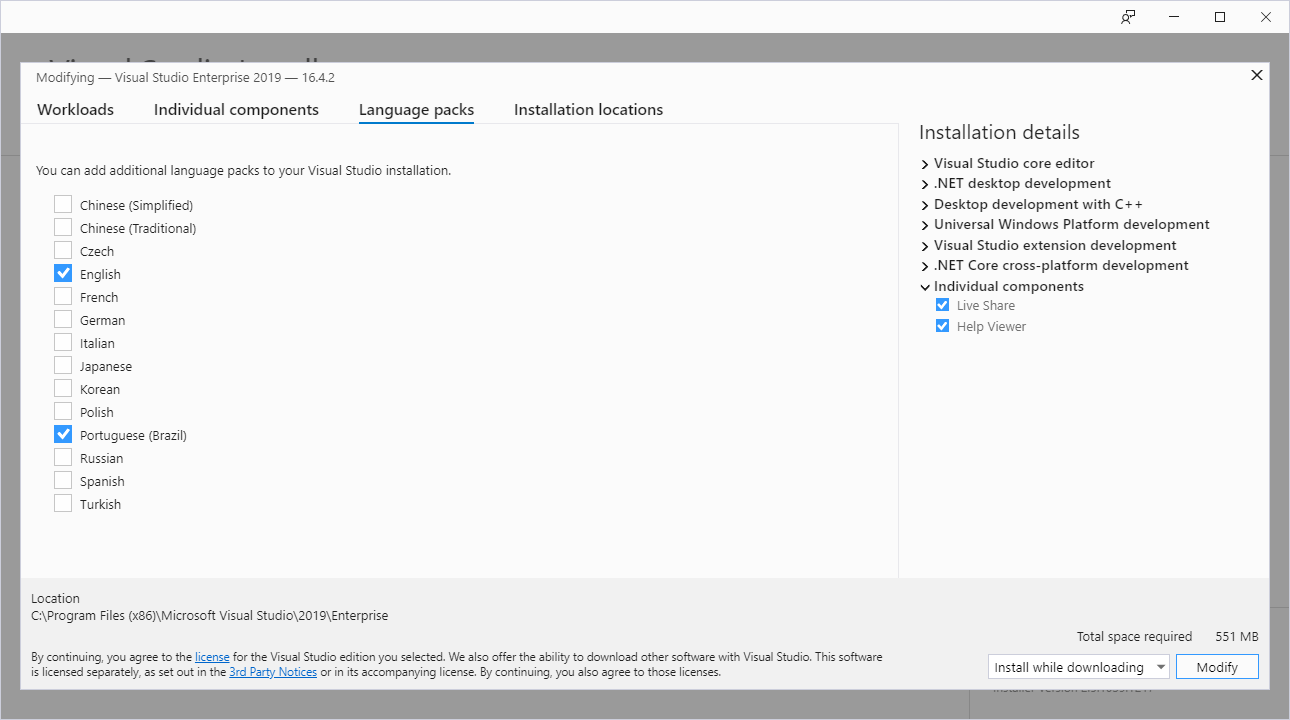Check the Chinese (Traditional) language pack
Image resolution: width=1290 pixels, height=720 pixels.
(x=63, y=227)
